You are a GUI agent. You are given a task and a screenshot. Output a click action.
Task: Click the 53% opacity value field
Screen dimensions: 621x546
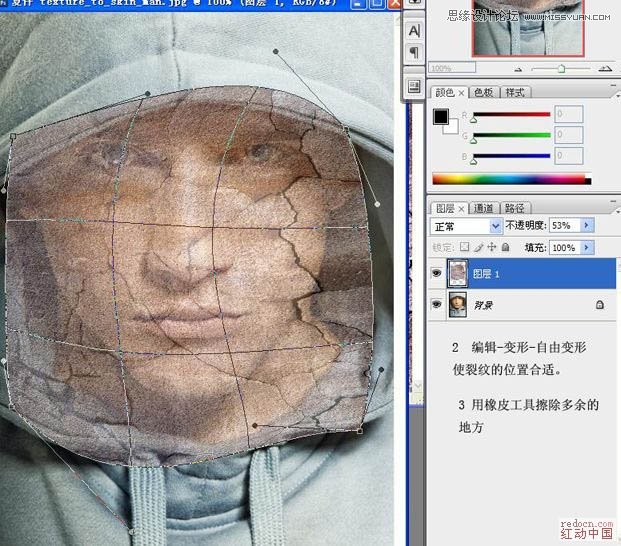tap(565, 225)
